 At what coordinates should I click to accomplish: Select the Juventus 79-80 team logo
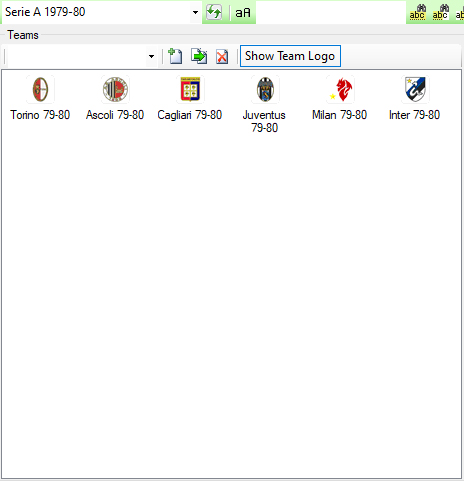coord(265,89)
